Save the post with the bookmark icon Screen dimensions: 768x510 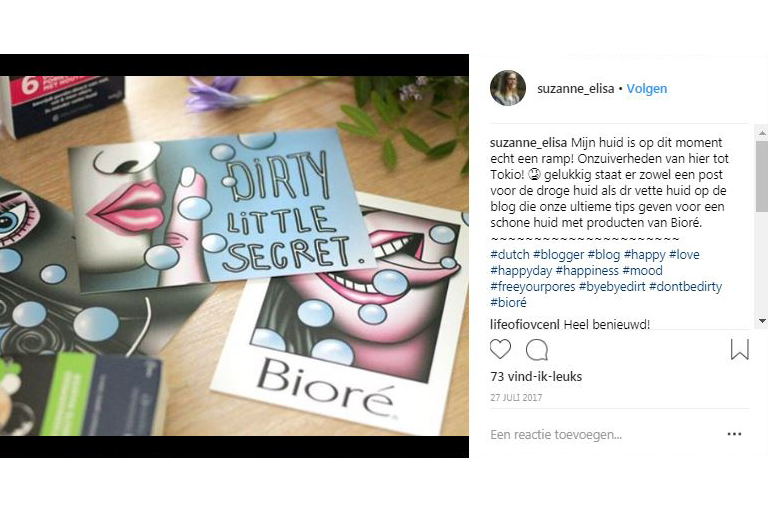click(x=739, y=349)
